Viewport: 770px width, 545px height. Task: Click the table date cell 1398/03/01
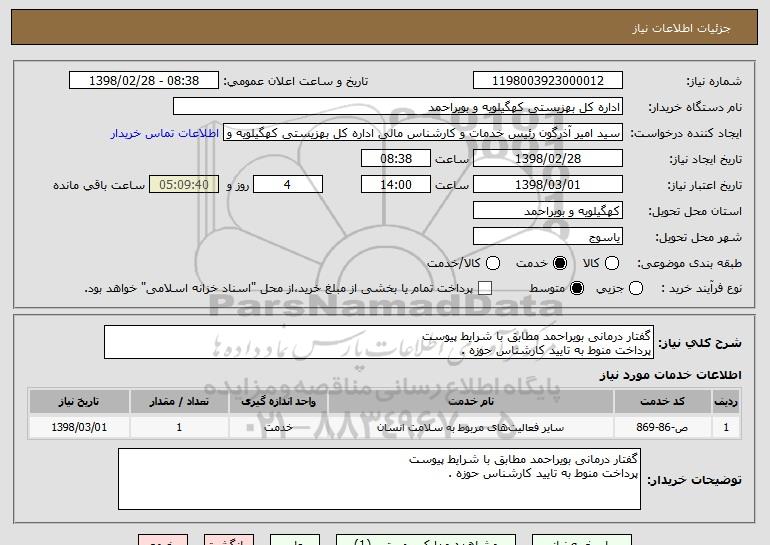[79, 427]
